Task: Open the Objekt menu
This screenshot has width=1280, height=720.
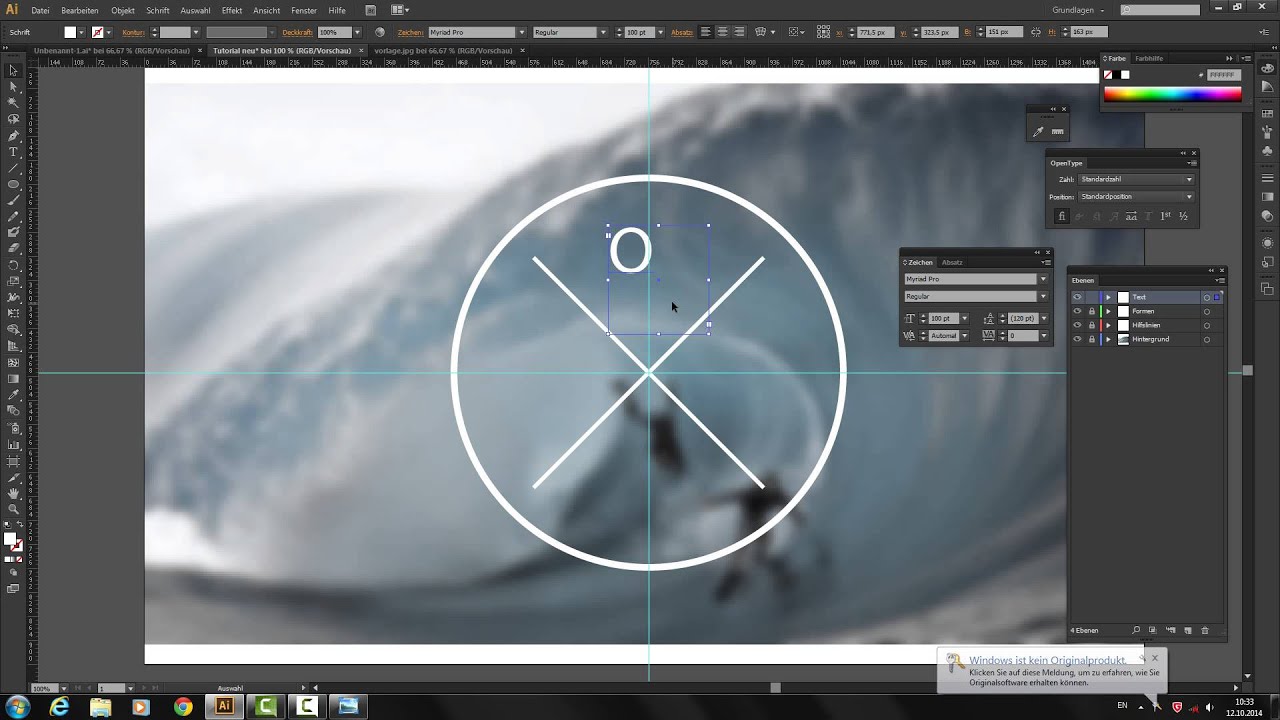Action: click(x=123, y=10)
